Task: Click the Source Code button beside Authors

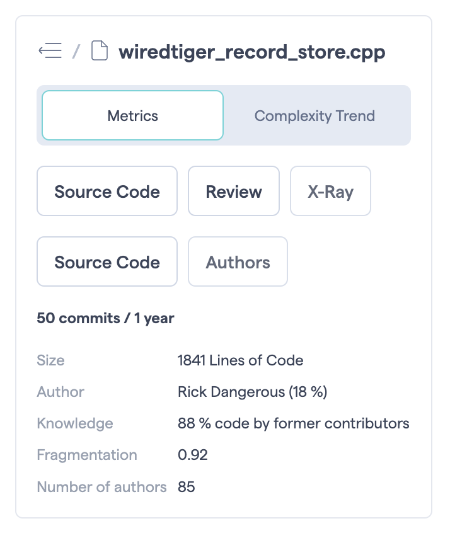Action: coord(107,262)
